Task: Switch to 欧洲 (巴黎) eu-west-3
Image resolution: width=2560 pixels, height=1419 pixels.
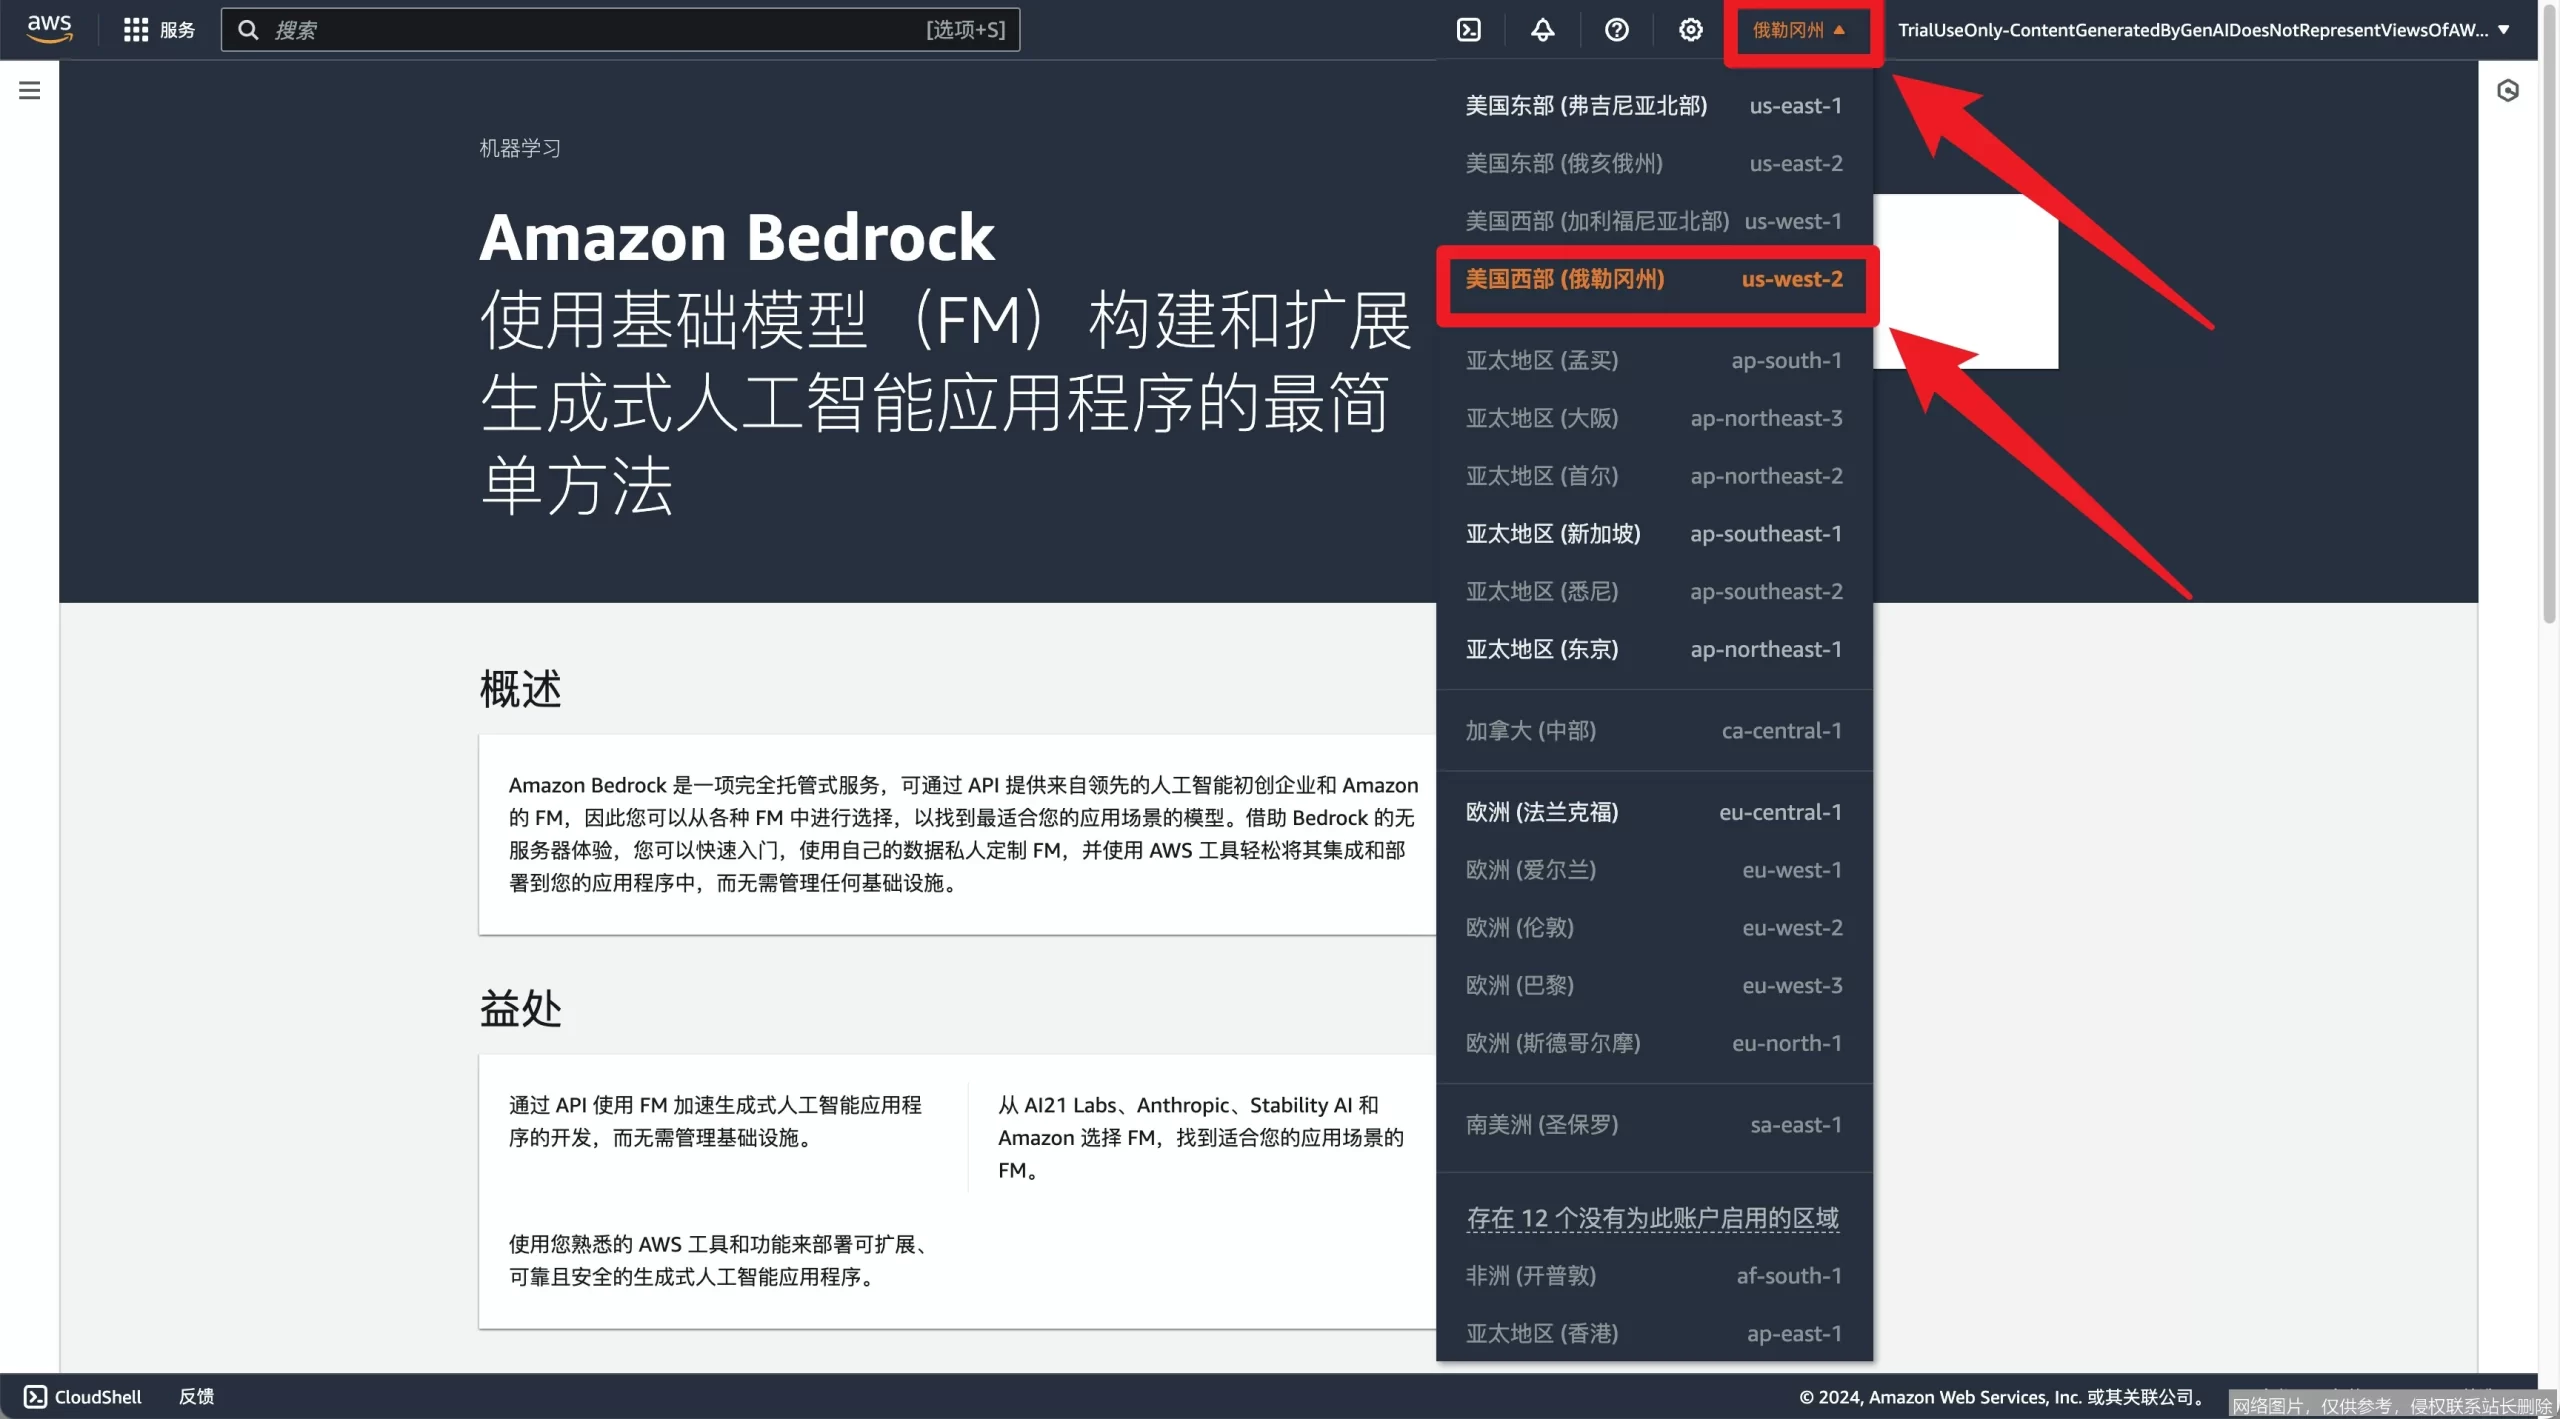Action: 1654,986
